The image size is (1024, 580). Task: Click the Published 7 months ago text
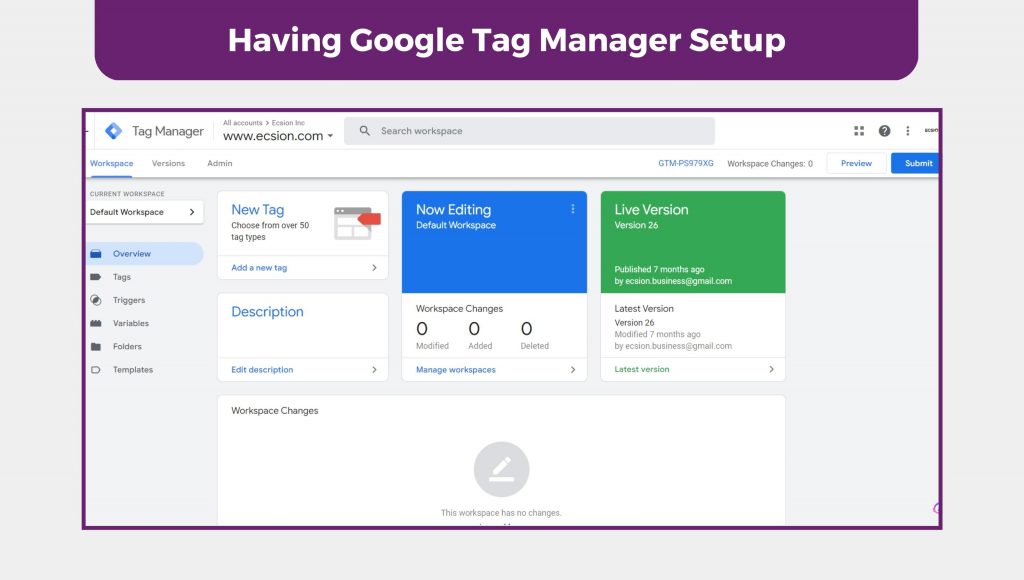(659, 269)
